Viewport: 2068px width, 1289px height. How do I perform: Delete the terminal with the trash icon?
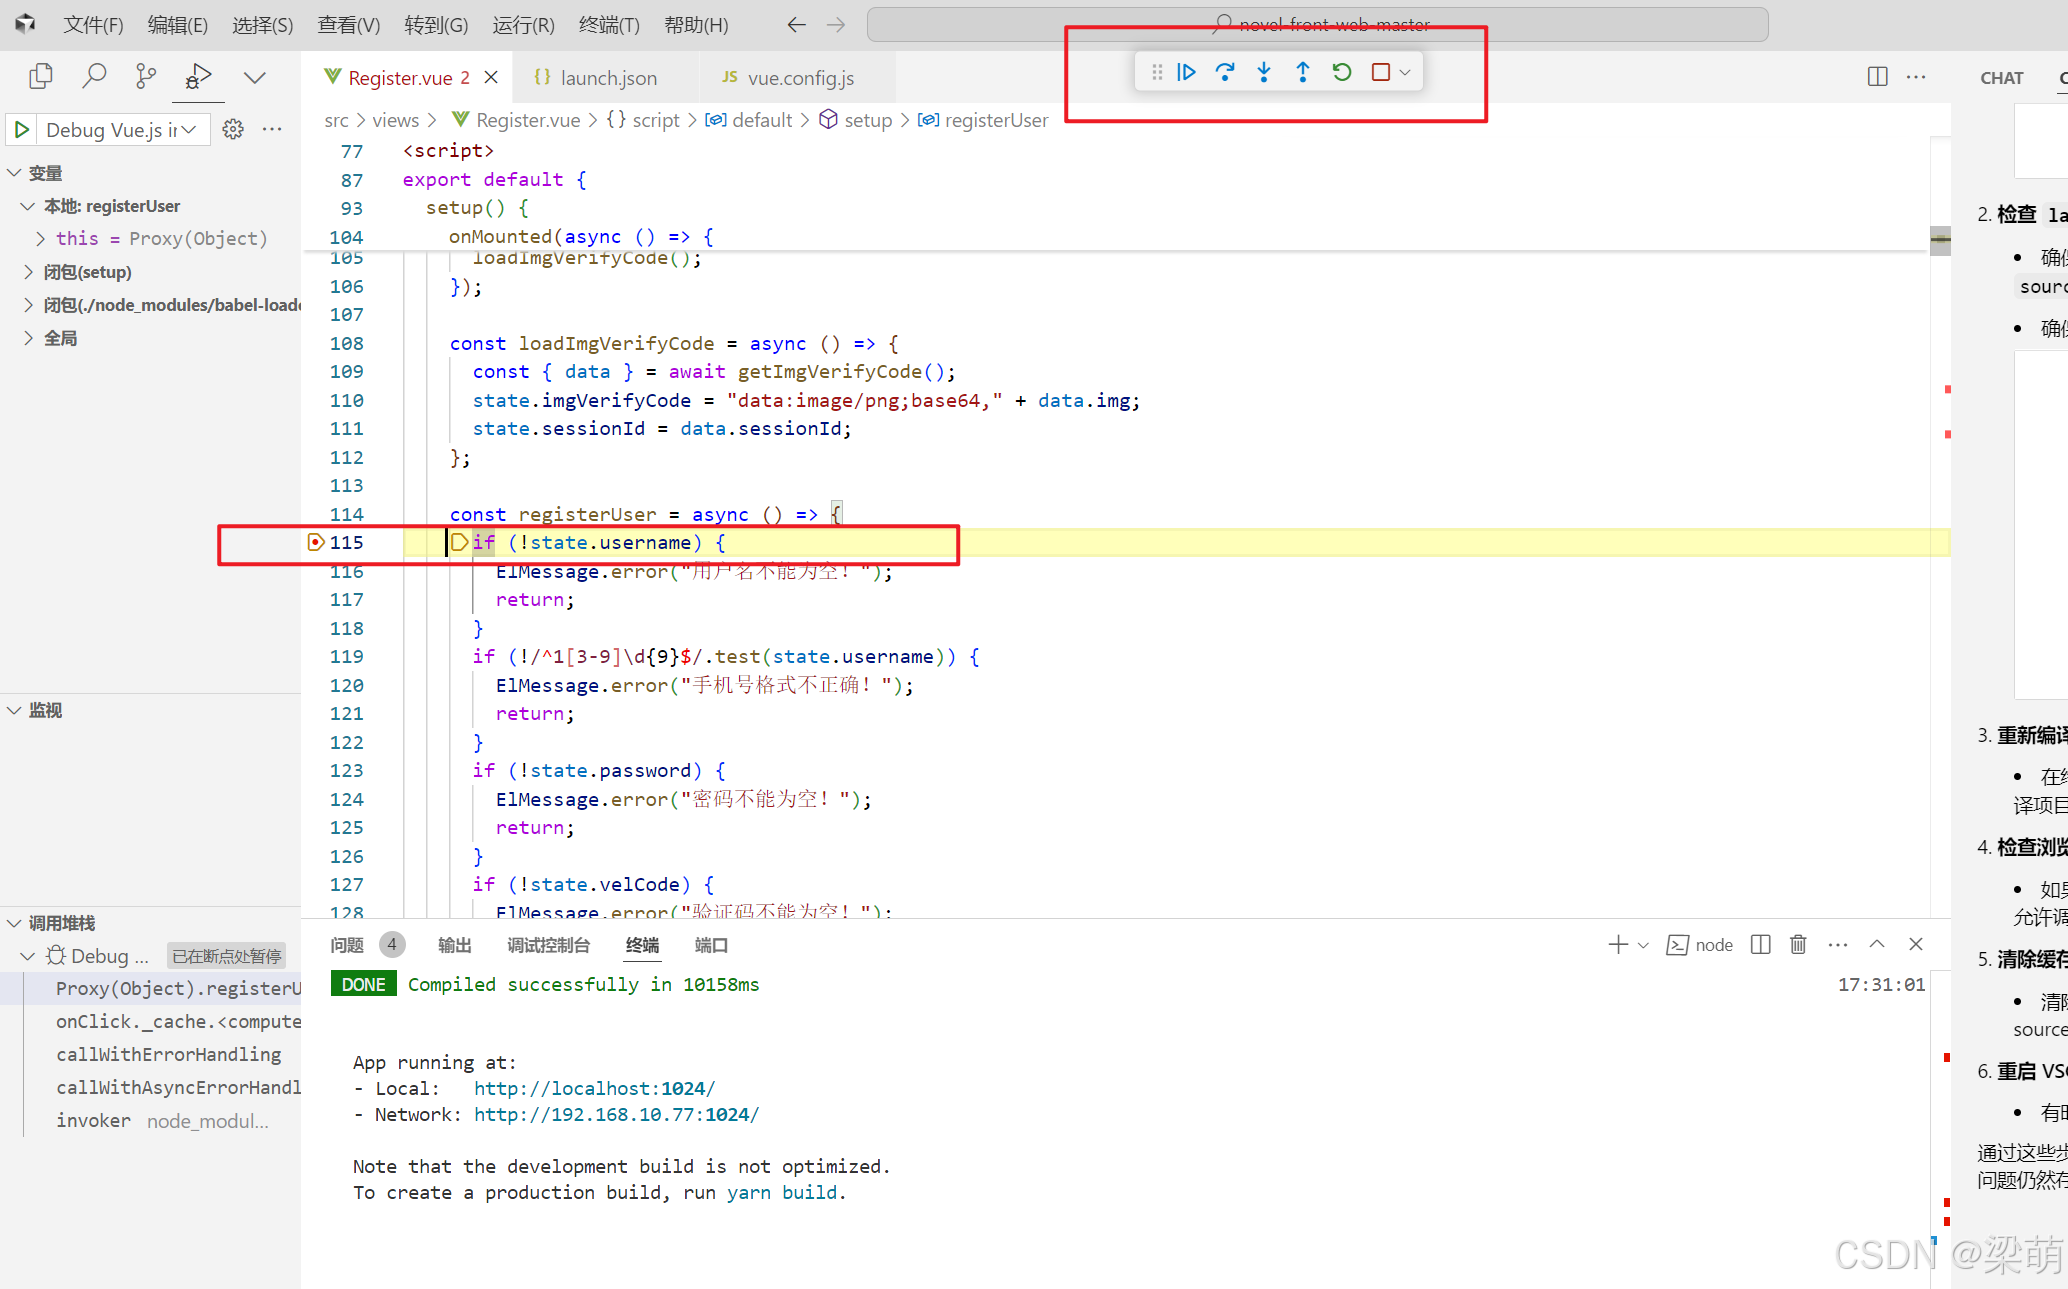(1798, 944)
